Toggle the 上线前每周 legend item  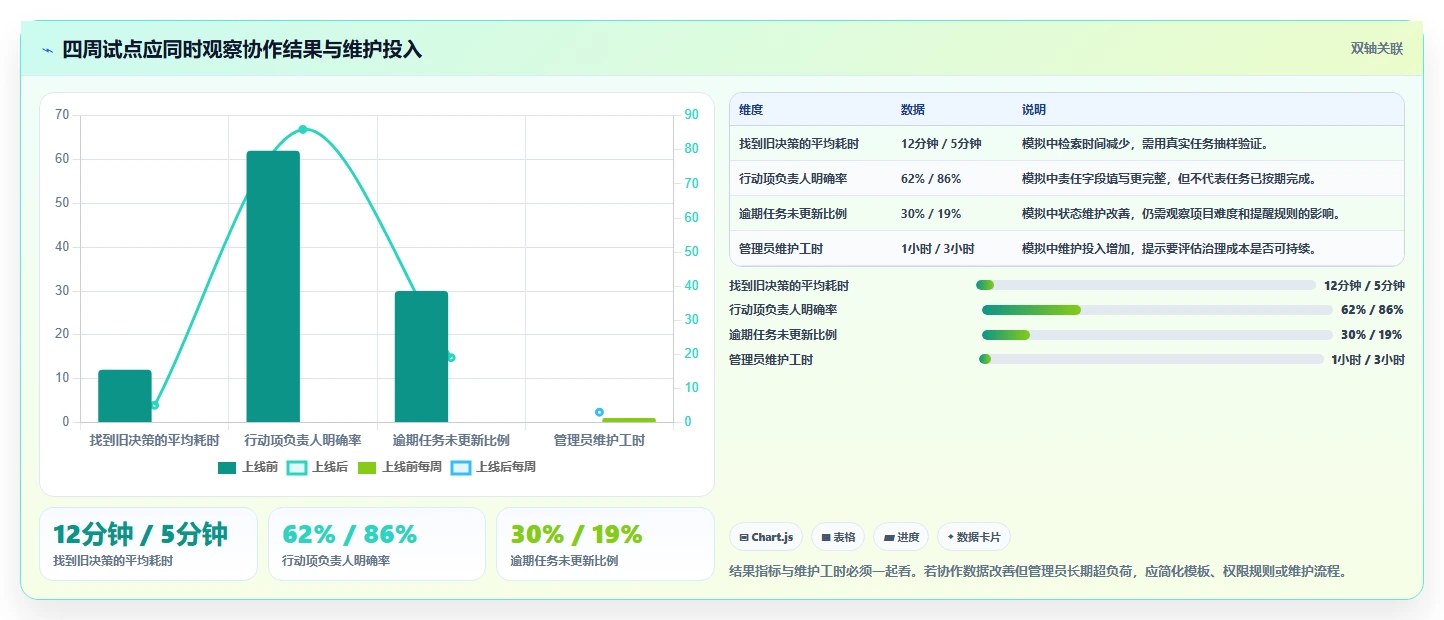tap(400, 467)
